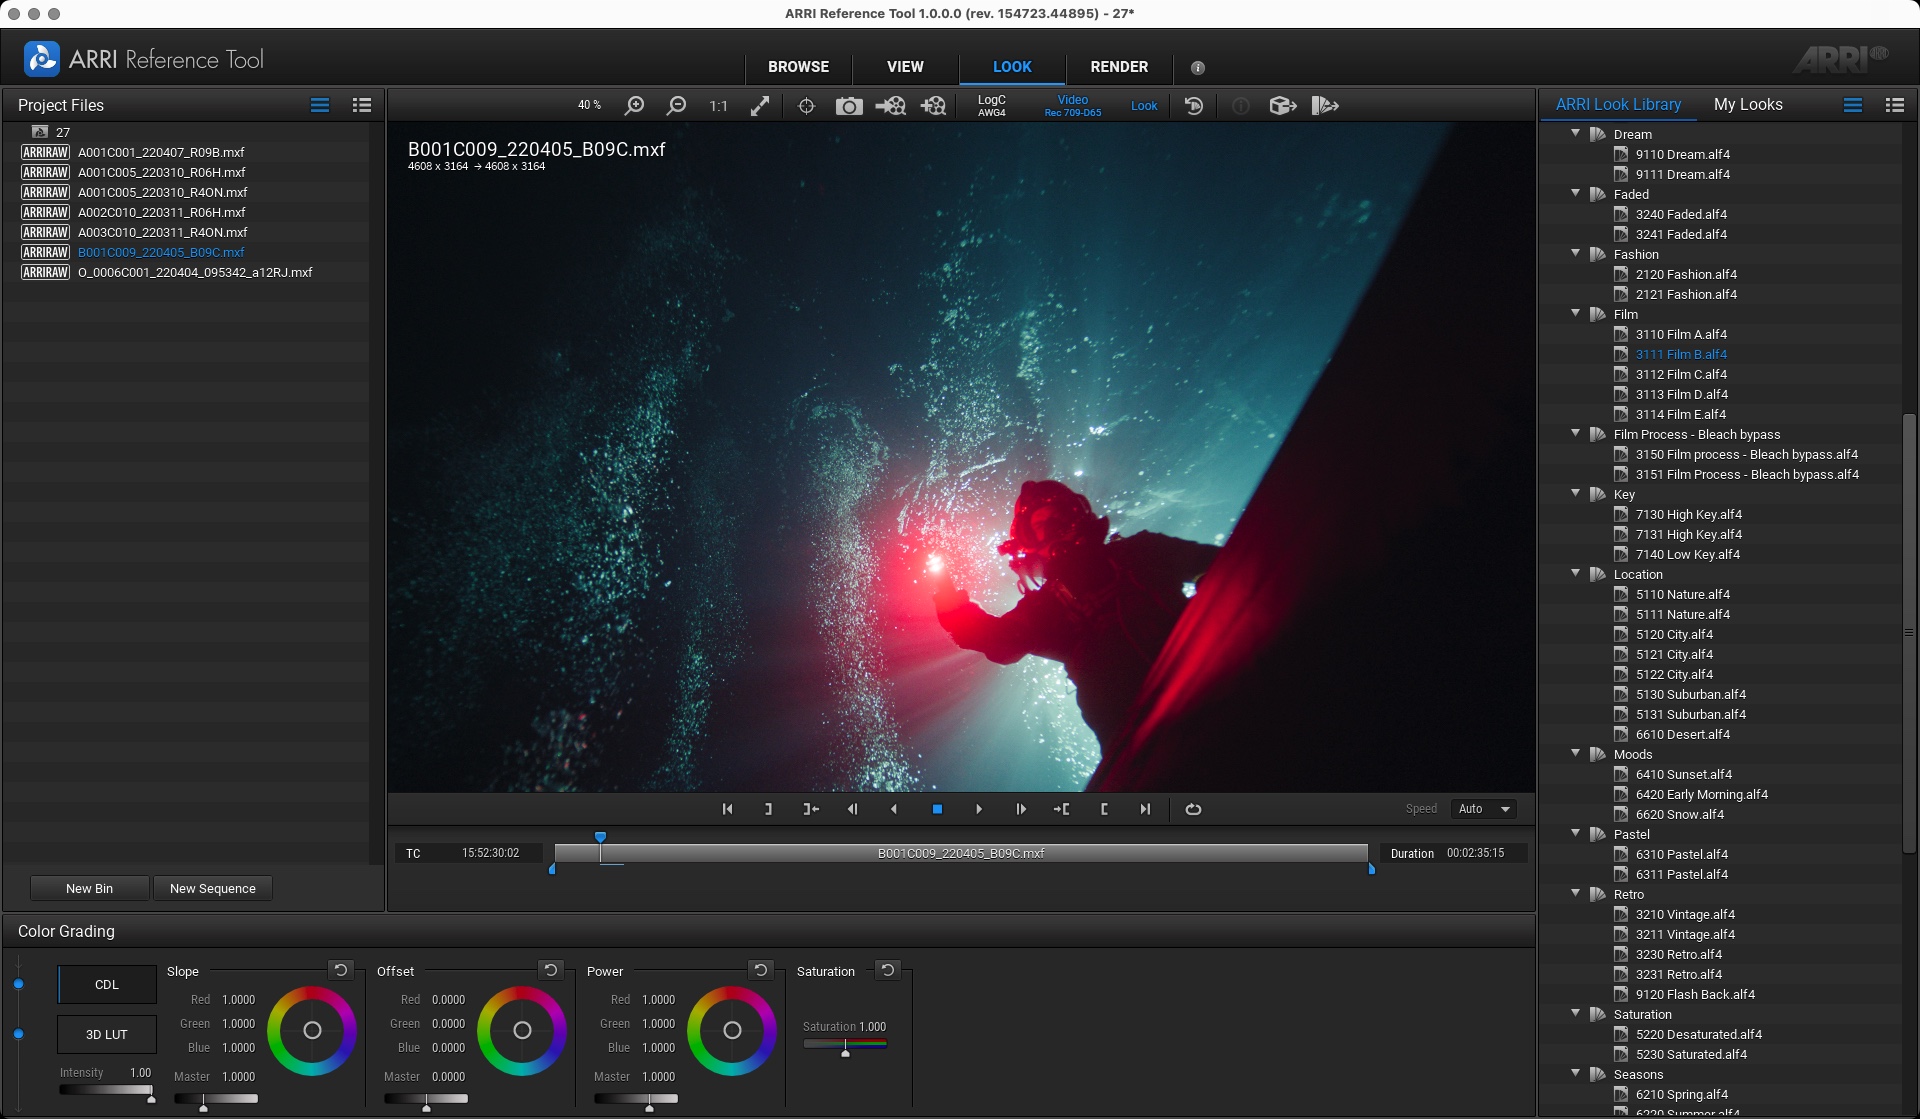Image resolution: width=1920 pixels, height=1119 pixels.
Task: Click the Saturation slider
Action: click(x=845, y=1044)
